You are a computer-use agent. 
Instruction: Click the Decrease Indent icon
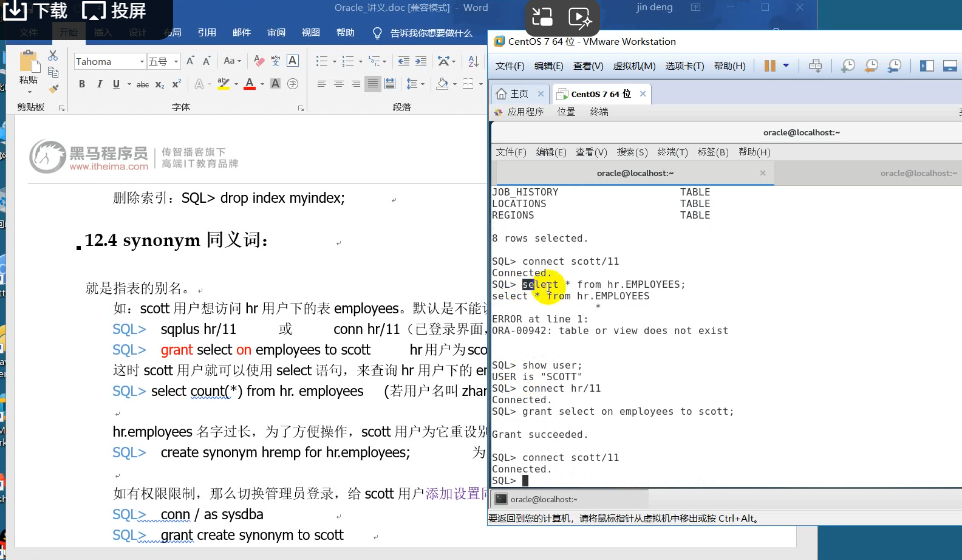click(x=403, y=61)
